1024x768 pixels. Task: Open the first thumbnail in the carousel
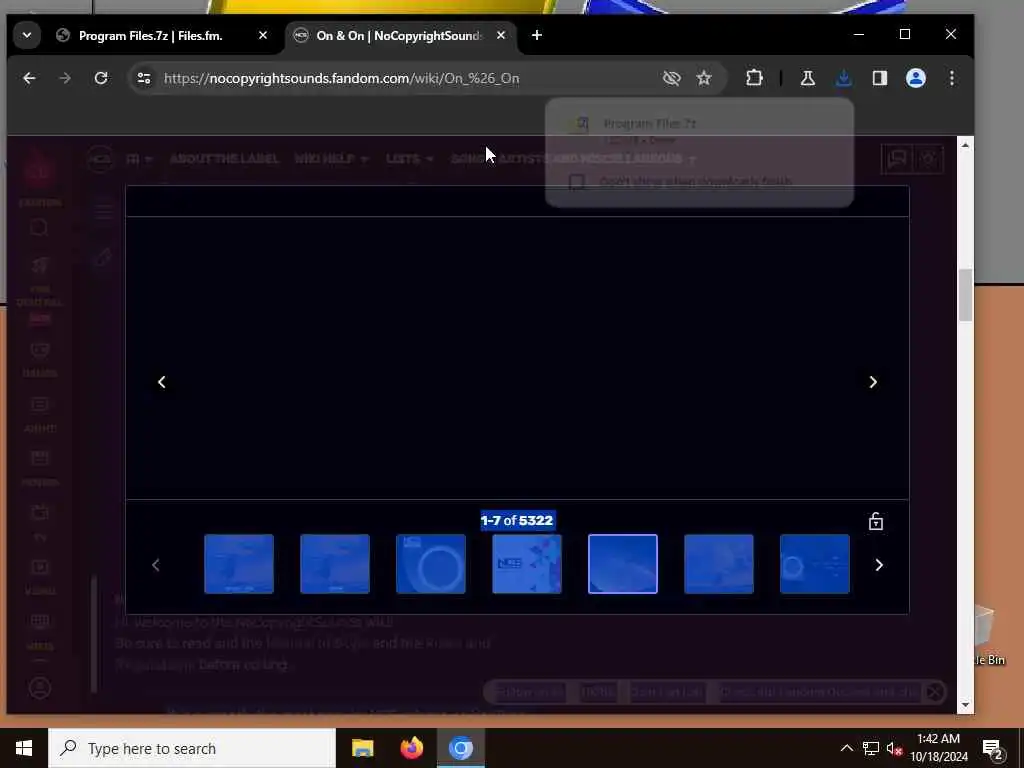click(239, 564)
